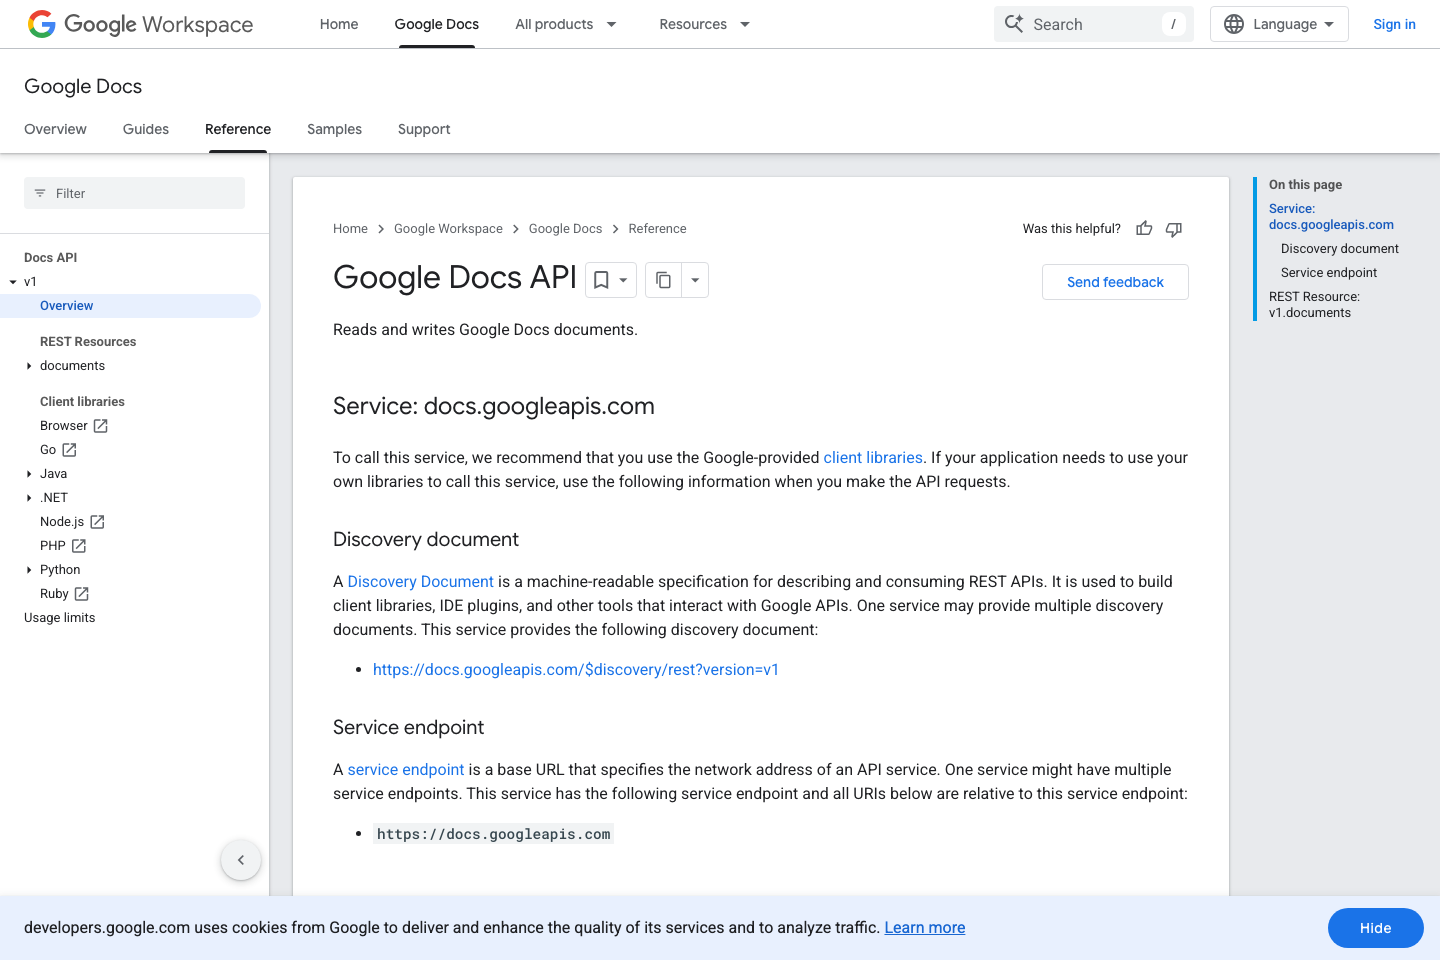Hide the cookies notification banner
This screenshot has width=1440, height=960.
click(x=1375, y=928)
